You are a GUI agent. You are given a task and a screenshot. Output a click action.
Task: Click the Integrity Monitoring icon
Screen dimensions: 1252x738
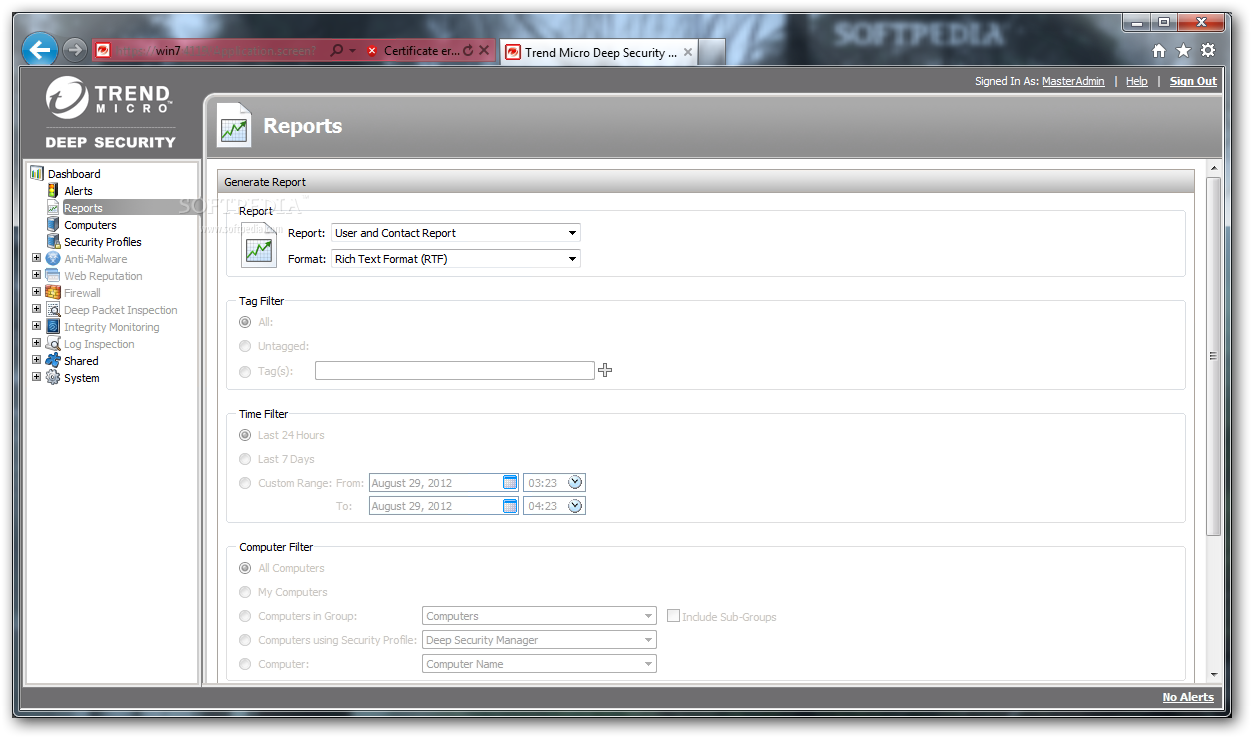coord(53,326)
